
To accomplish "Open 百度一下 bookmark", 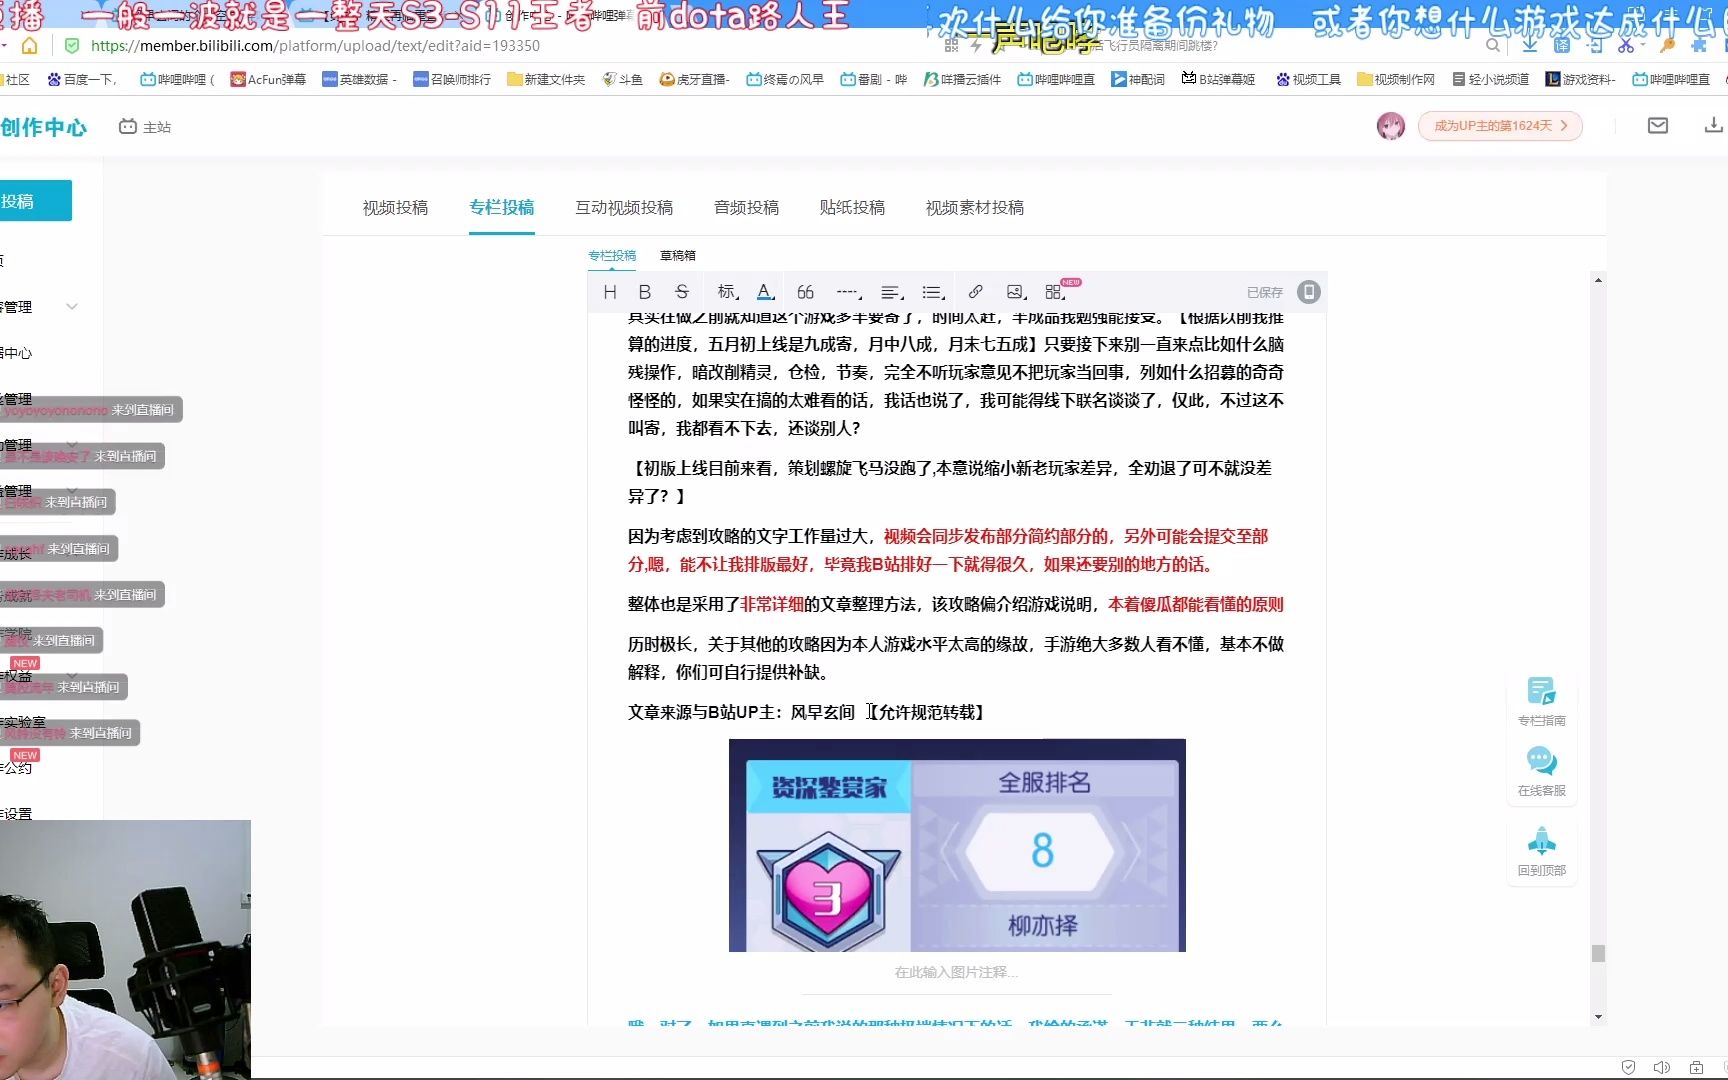I will (82, 79).
